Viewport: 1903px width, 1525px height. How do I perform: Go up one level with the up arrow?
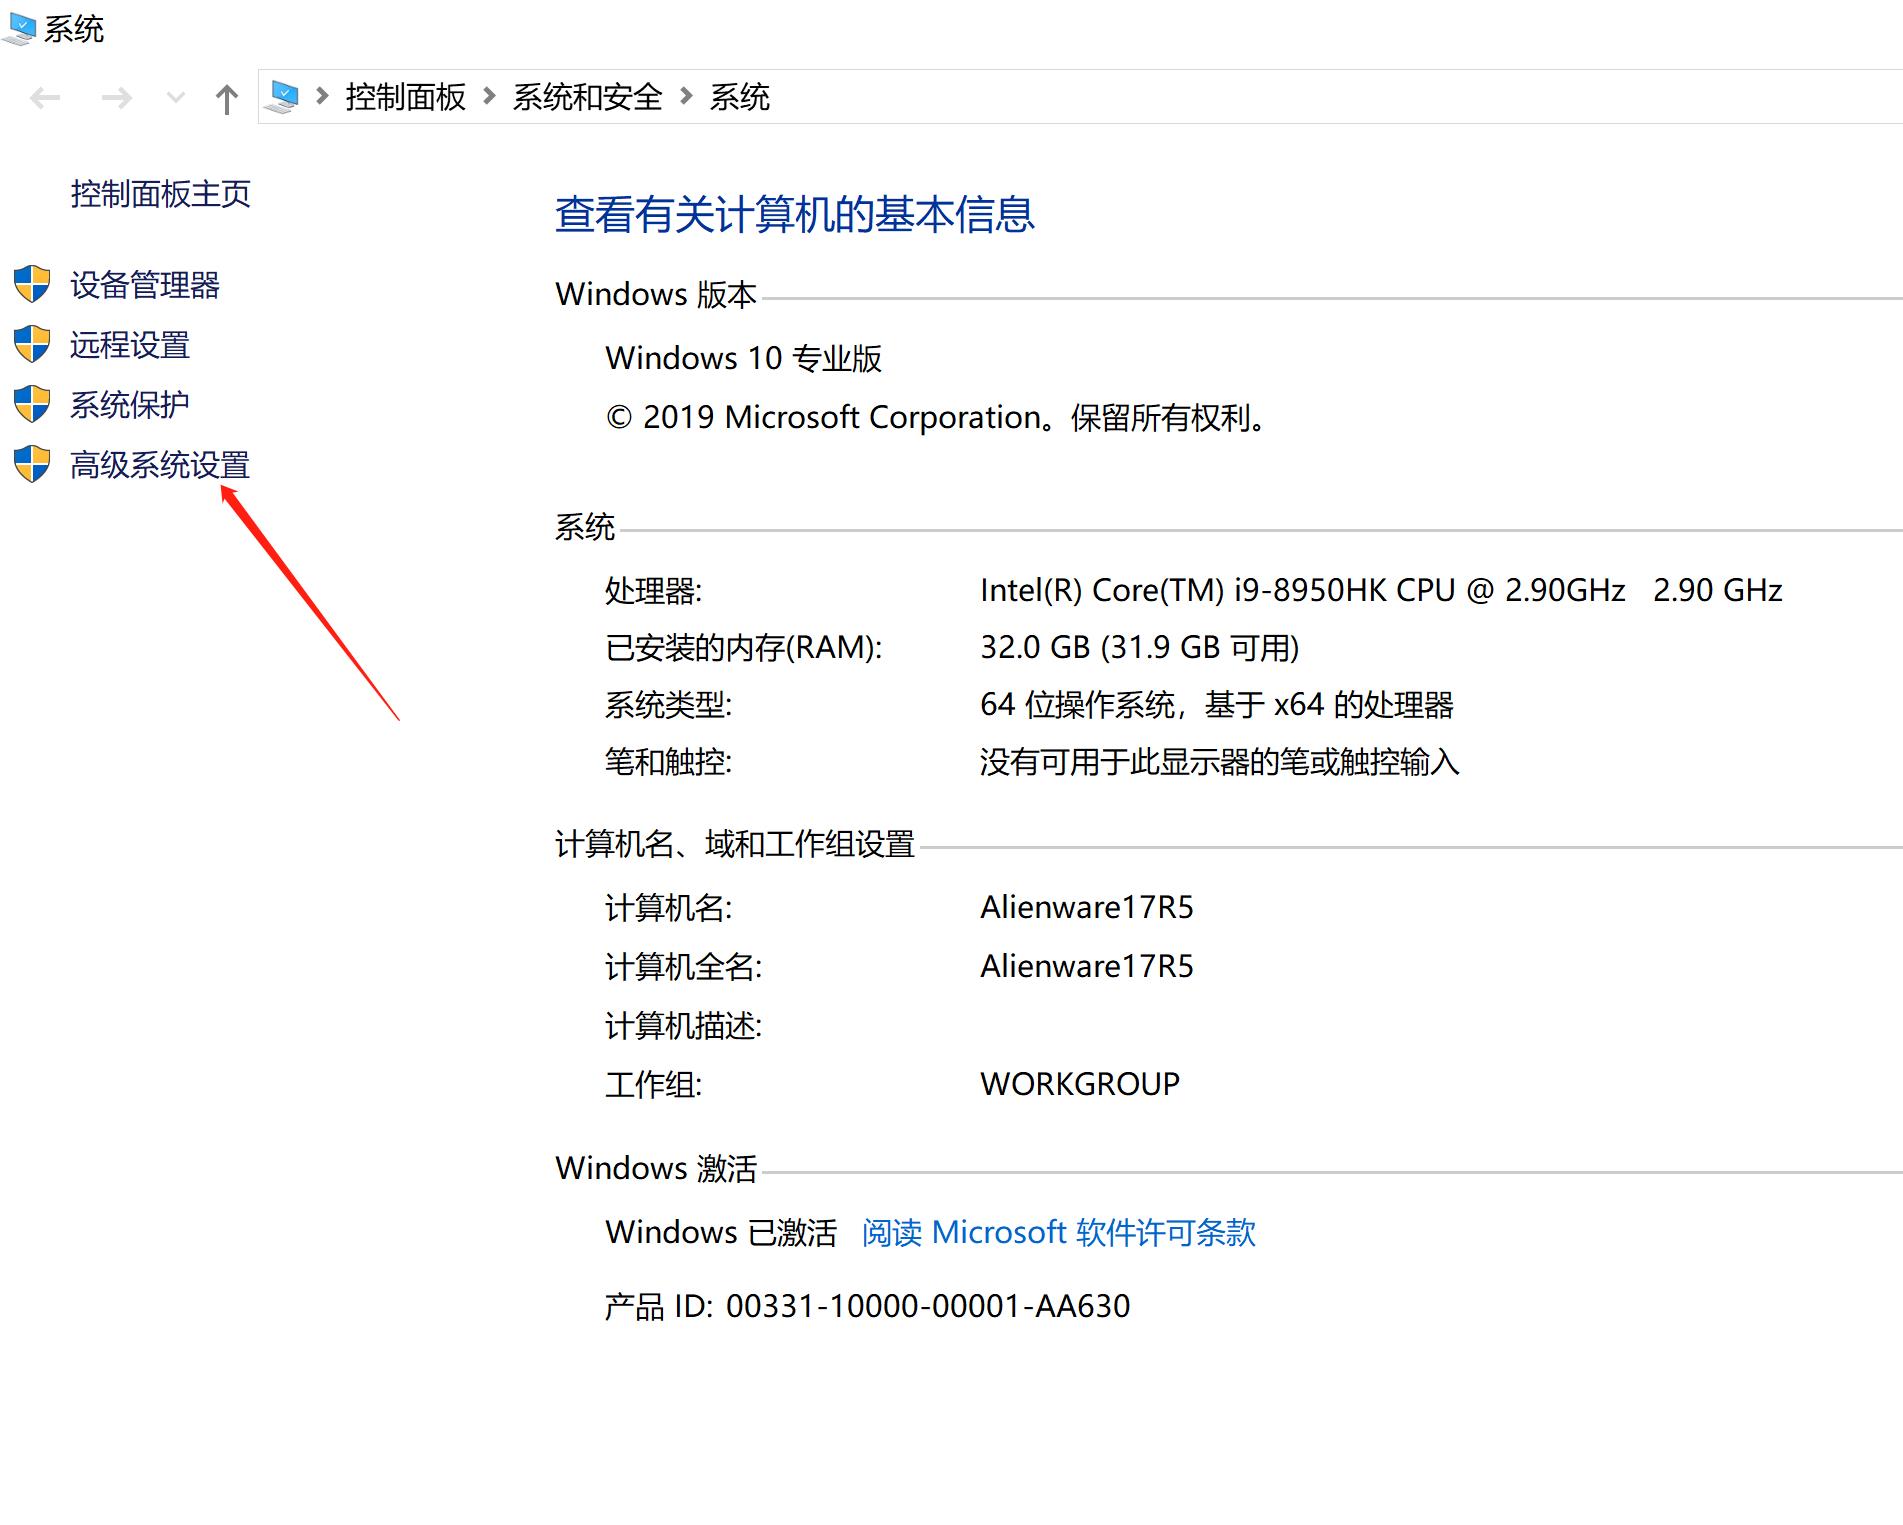click(227, 98)
